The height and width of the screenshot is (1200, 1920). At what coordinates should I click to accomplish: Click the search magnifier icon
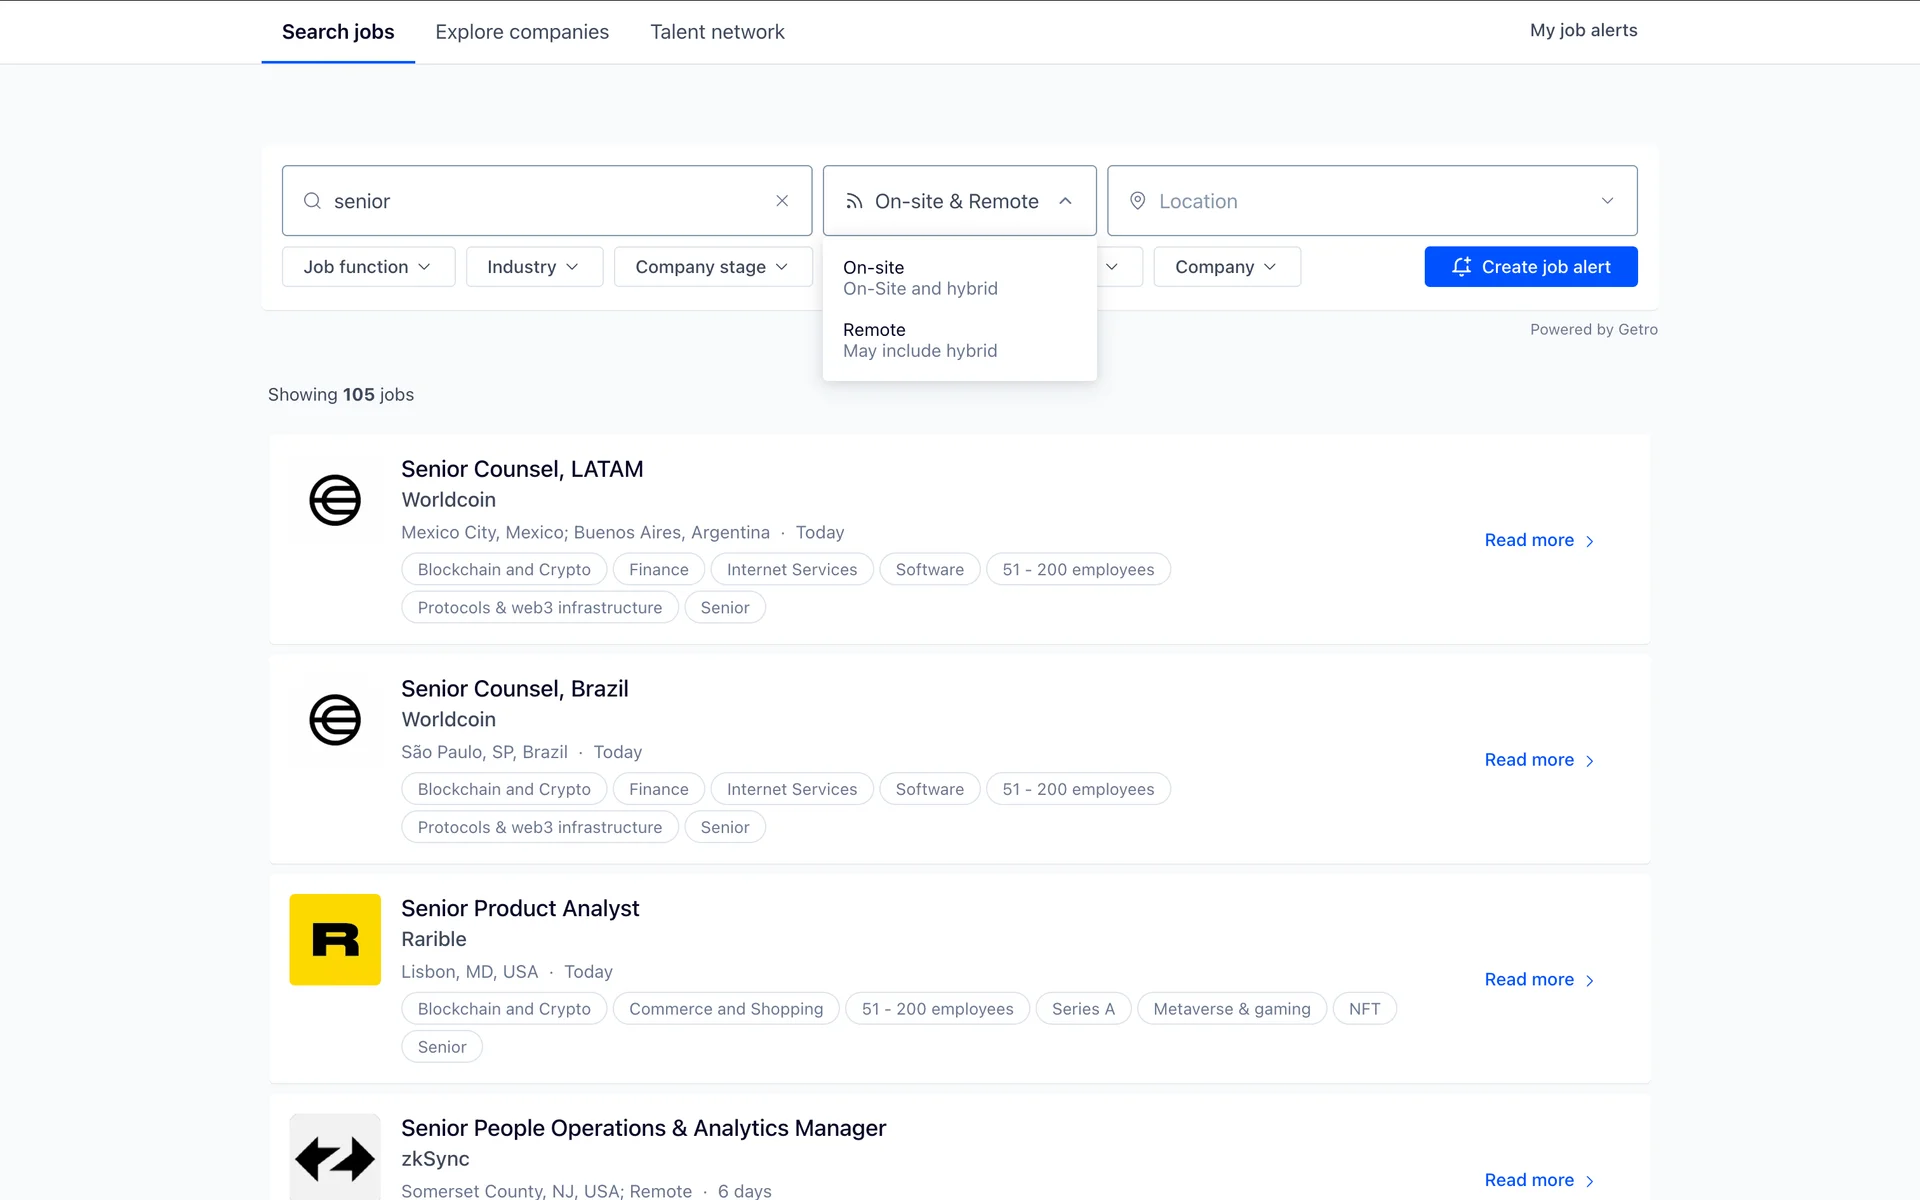(313, 201)
